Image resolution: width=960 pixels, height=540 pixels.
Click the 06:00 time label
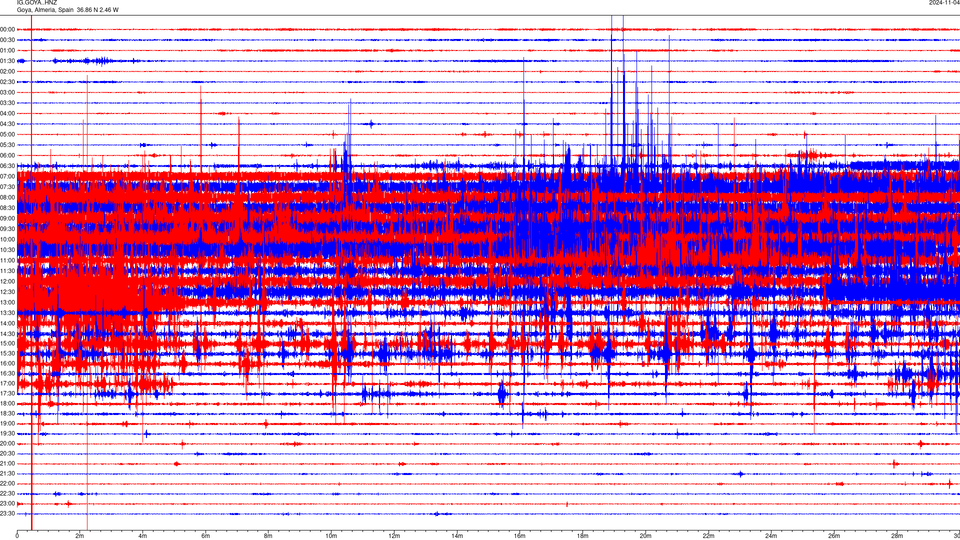pyautogui.click(x=7, y=156)
